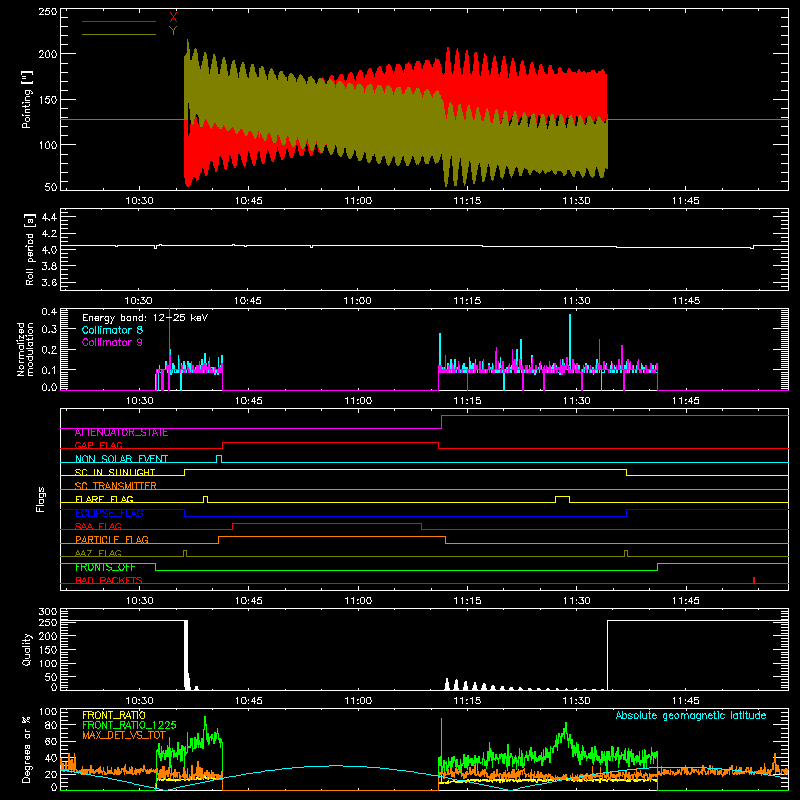Click the BAD_PACKETS flag label

point(109,580)
